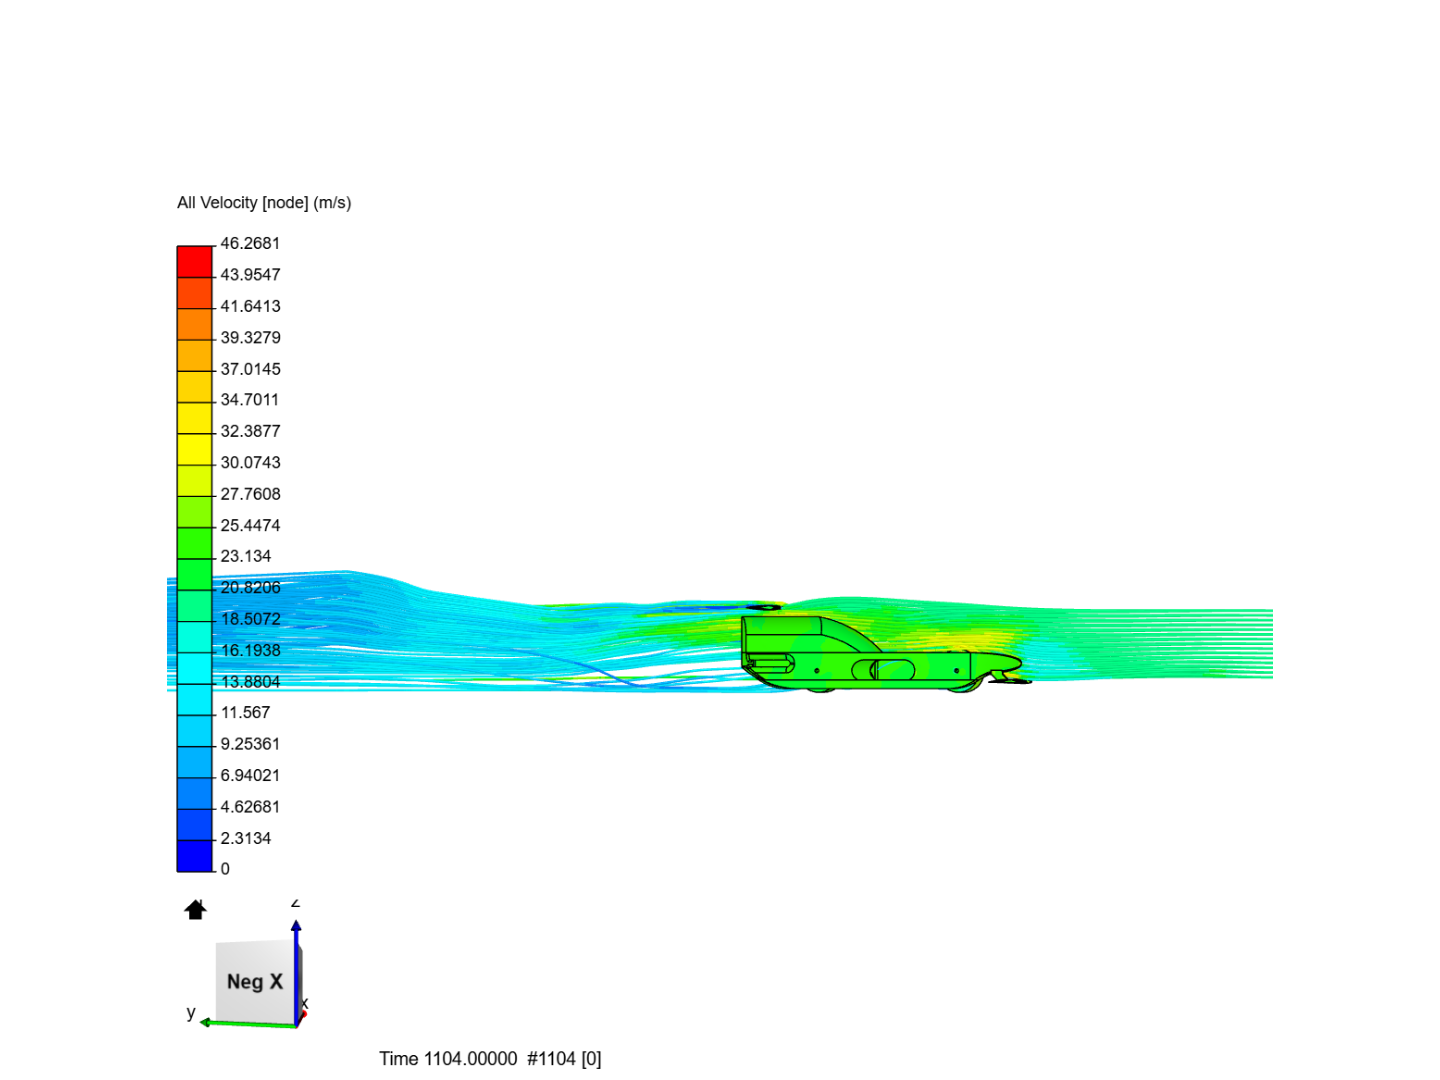Image resolution: width=1440 pixels, height=1080 pixels.
Task: Click the legend value 39.3279
Action: point(250,337)
